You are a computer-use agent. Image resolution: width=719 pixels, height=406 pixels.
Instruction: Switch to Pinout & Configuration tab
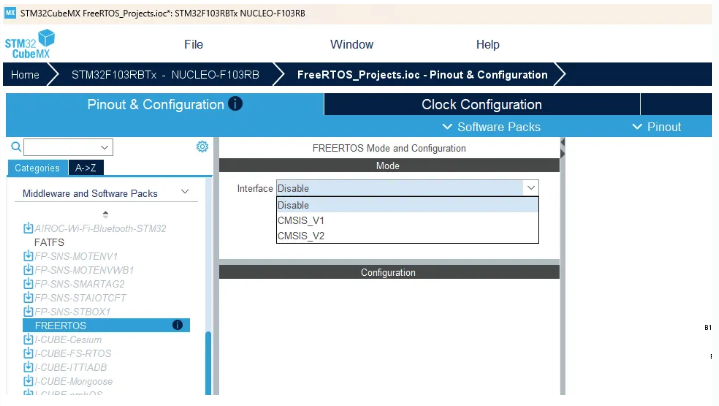[x=165, y=104]
